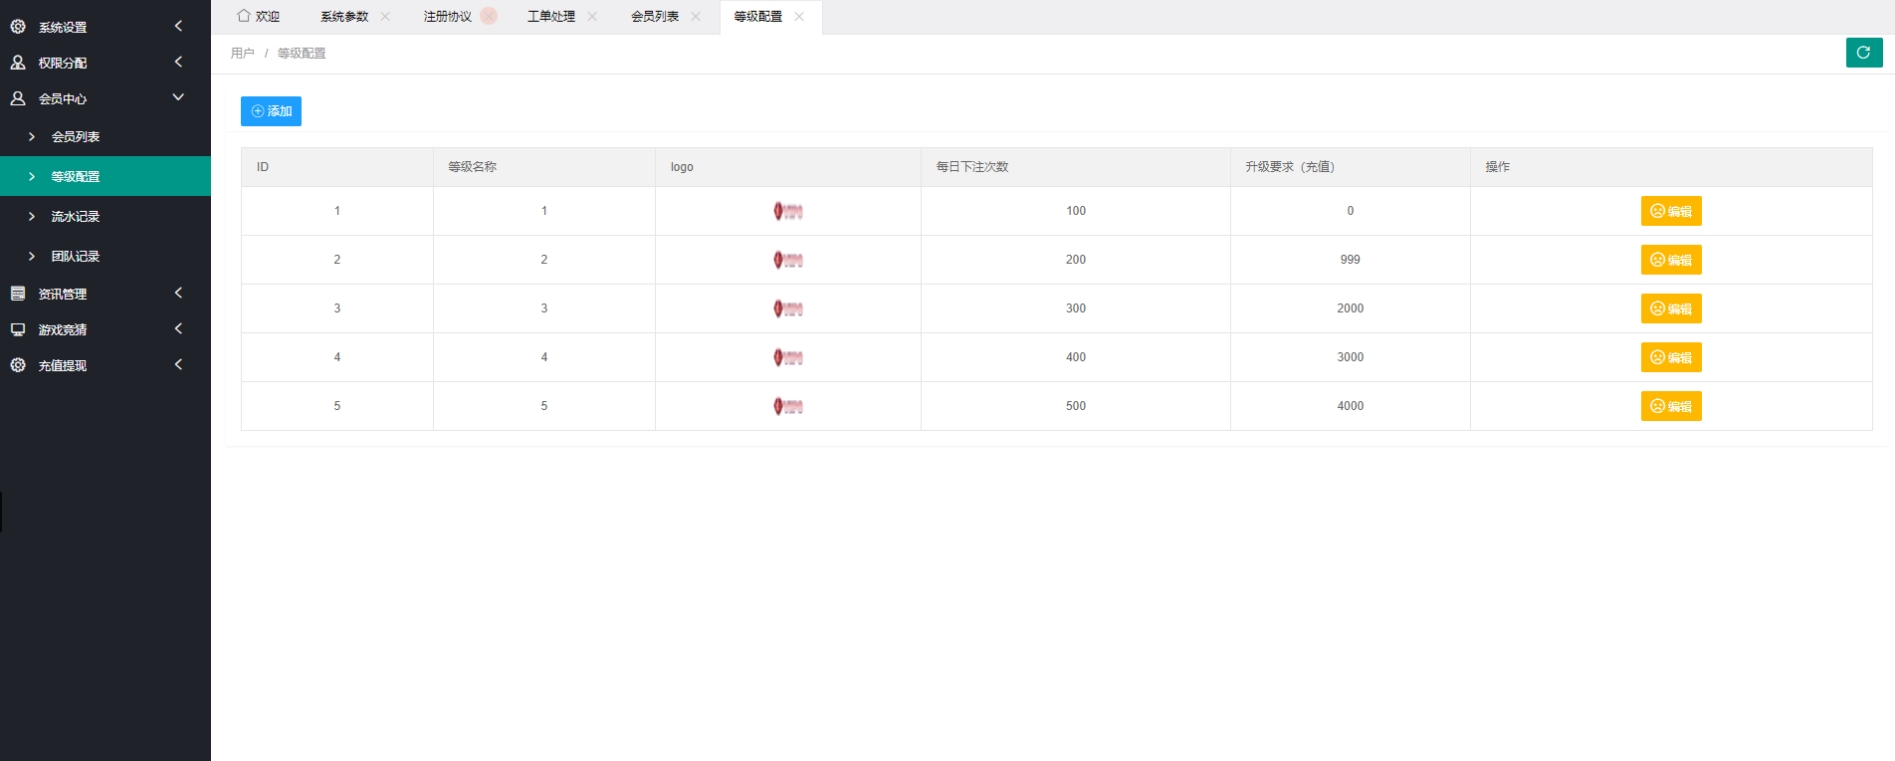Open 团队记录 in the sidebar
This screenshot has height=761, width=1895.
pyautogui.click(x=76, y=257)
